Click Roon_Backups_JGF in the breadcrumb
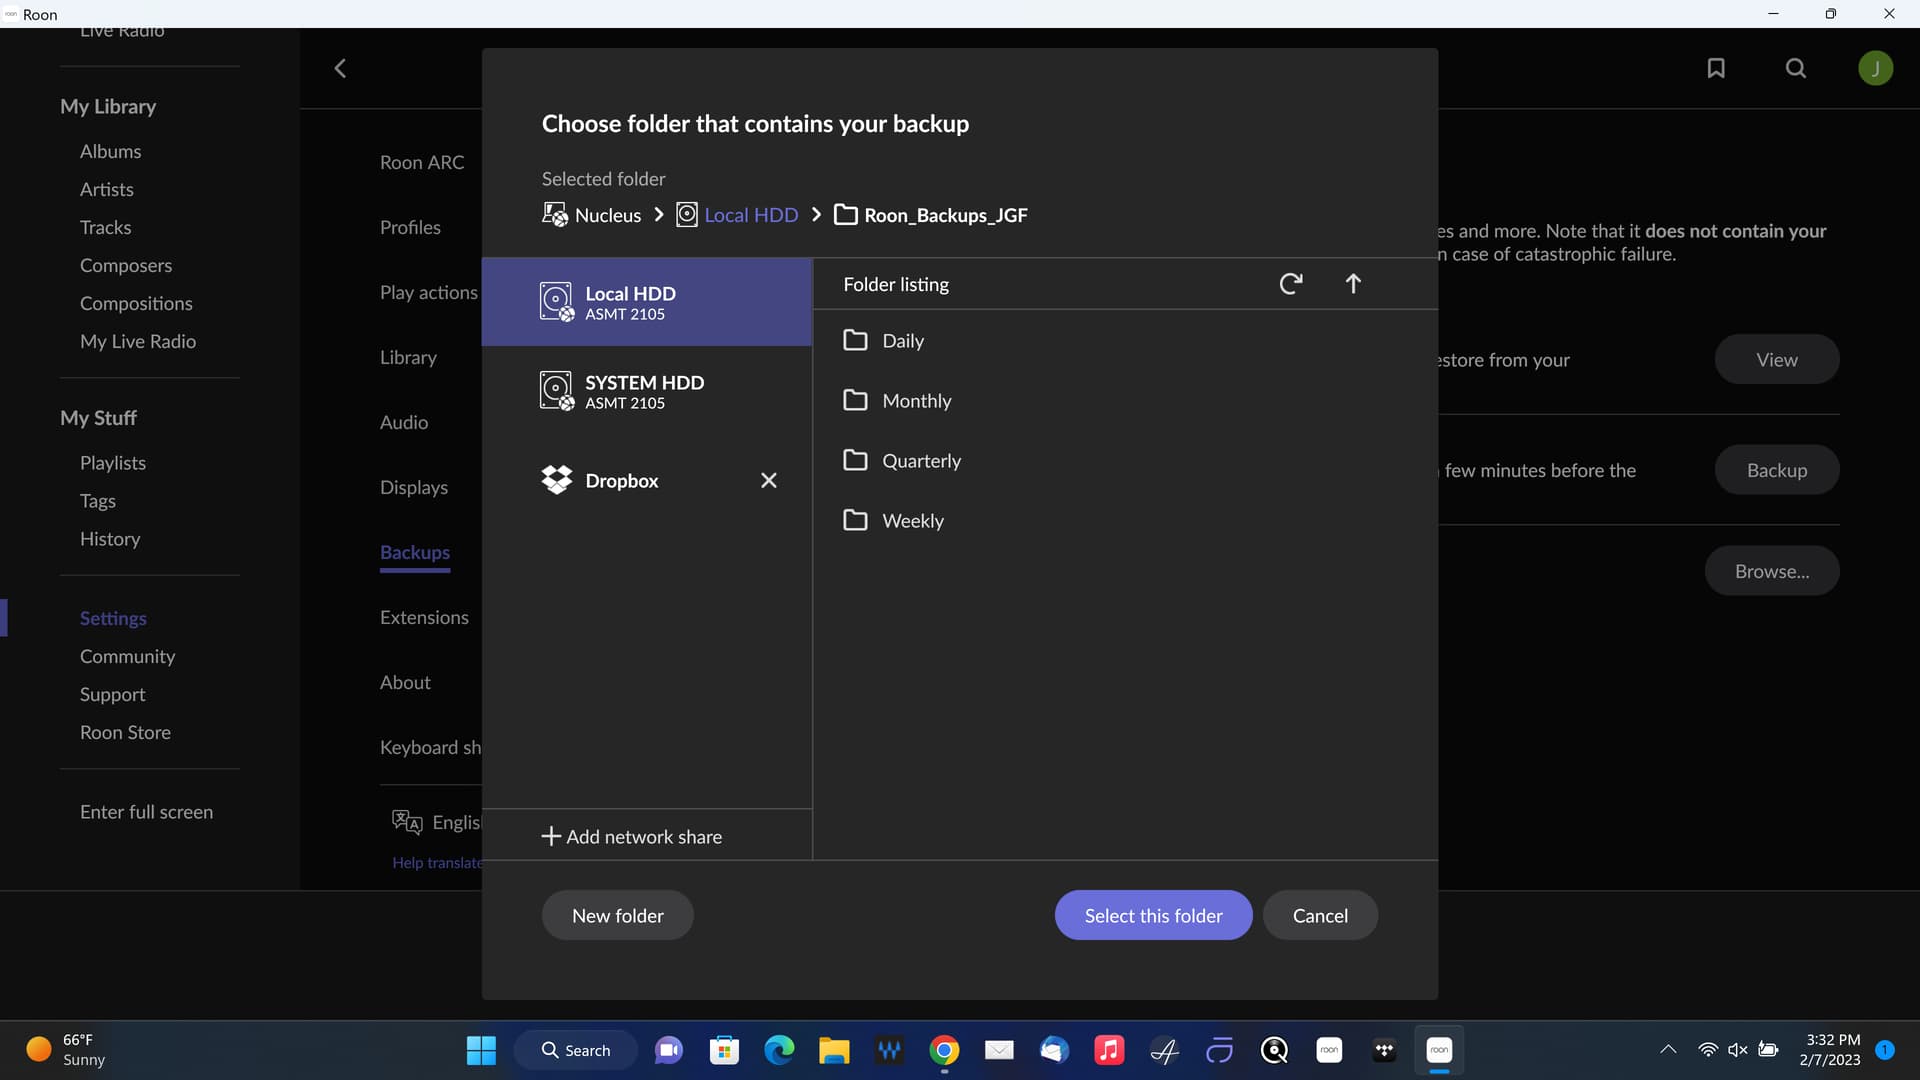This screenshot has height=1080, width=1920. coord(945,215)
